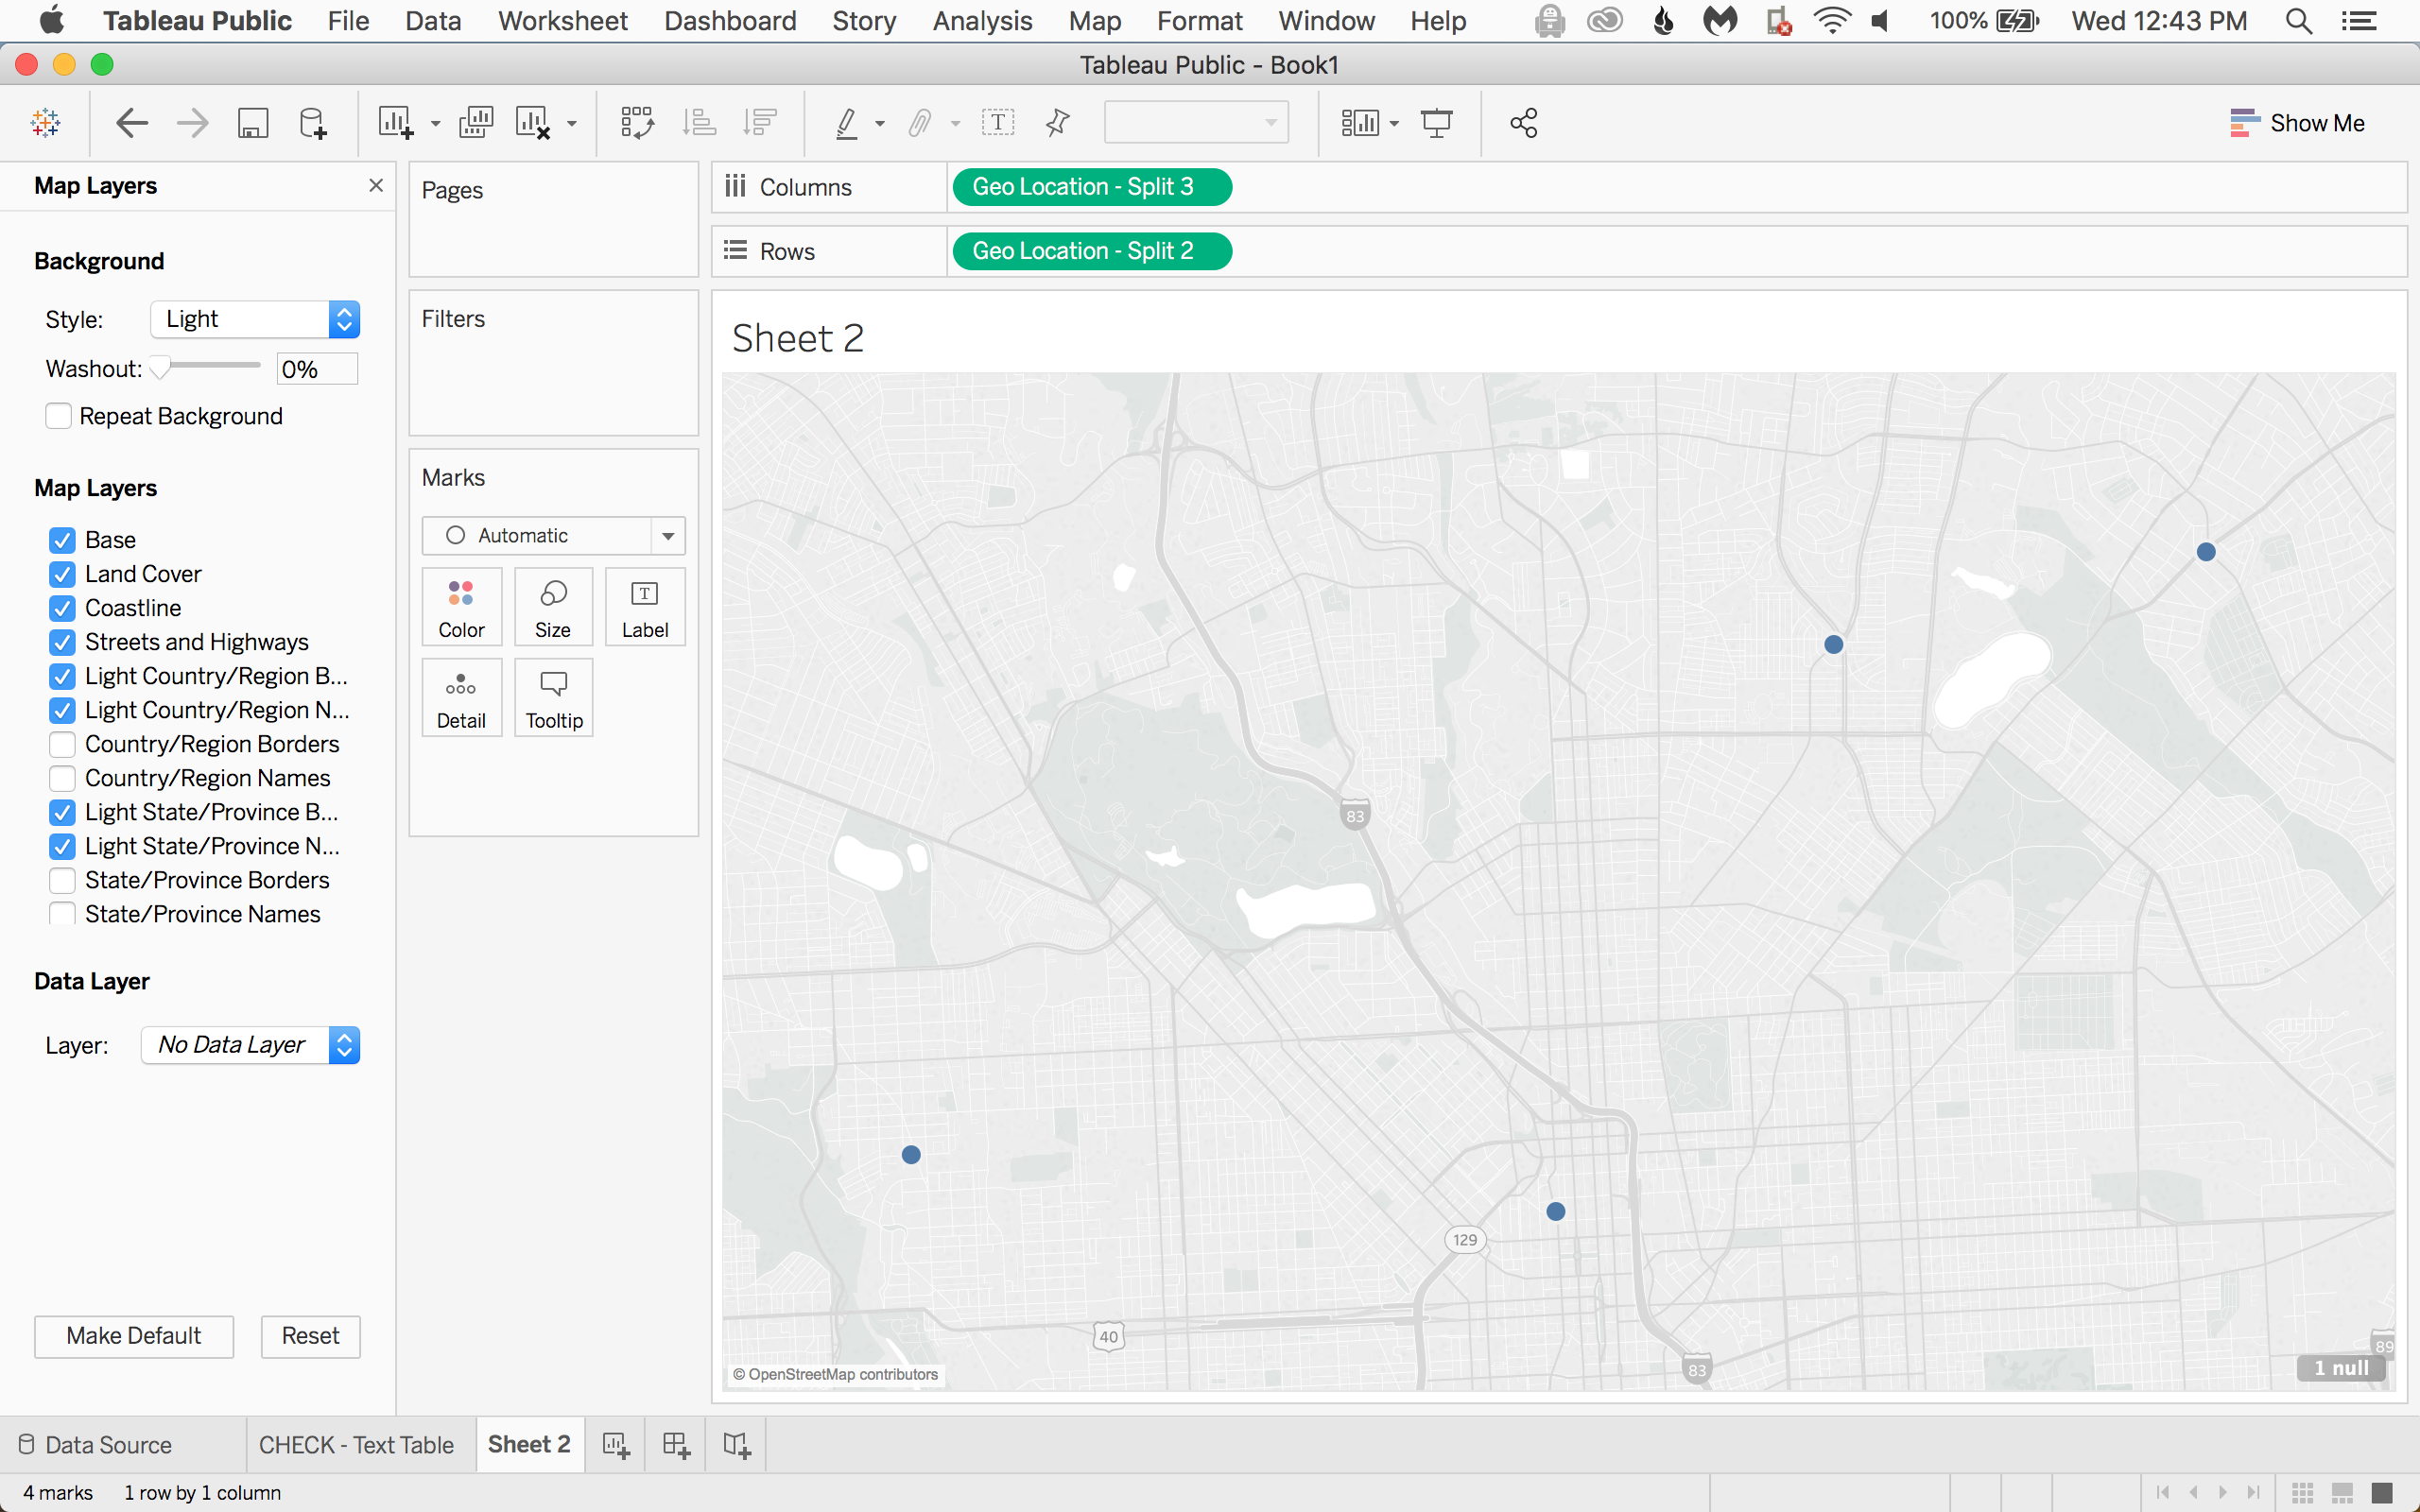Click the Washout slider handle
This screenshot has width=2420, height=1512.
160,368
